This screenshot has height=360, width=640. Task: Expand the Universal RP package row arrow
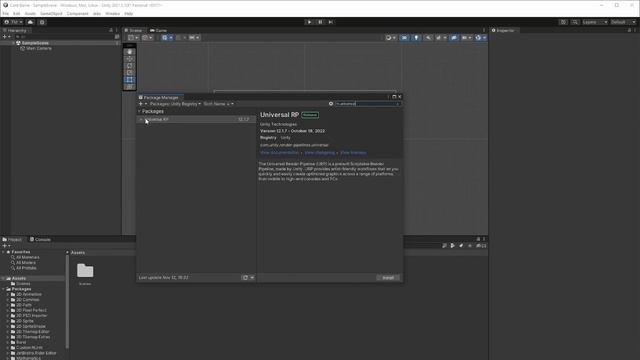click(x=141, y=120)
